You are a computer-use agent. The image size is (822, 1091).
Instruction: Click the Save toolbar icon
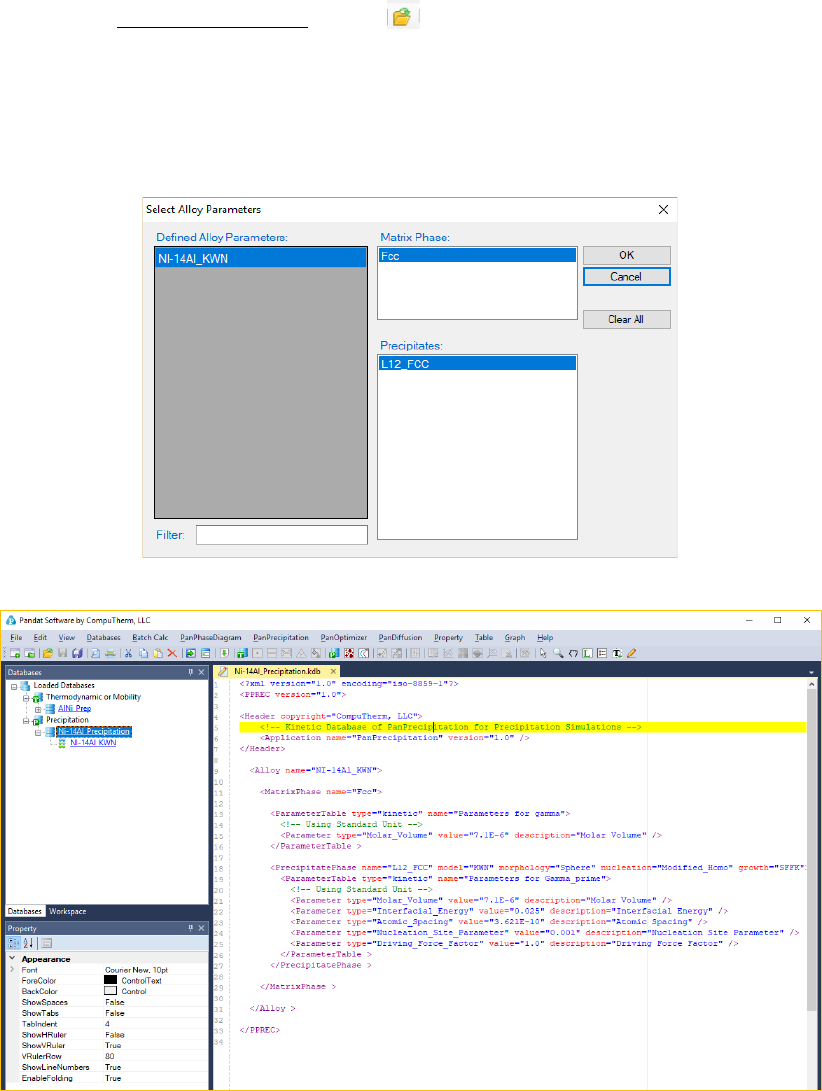click(x=63, y=653)
